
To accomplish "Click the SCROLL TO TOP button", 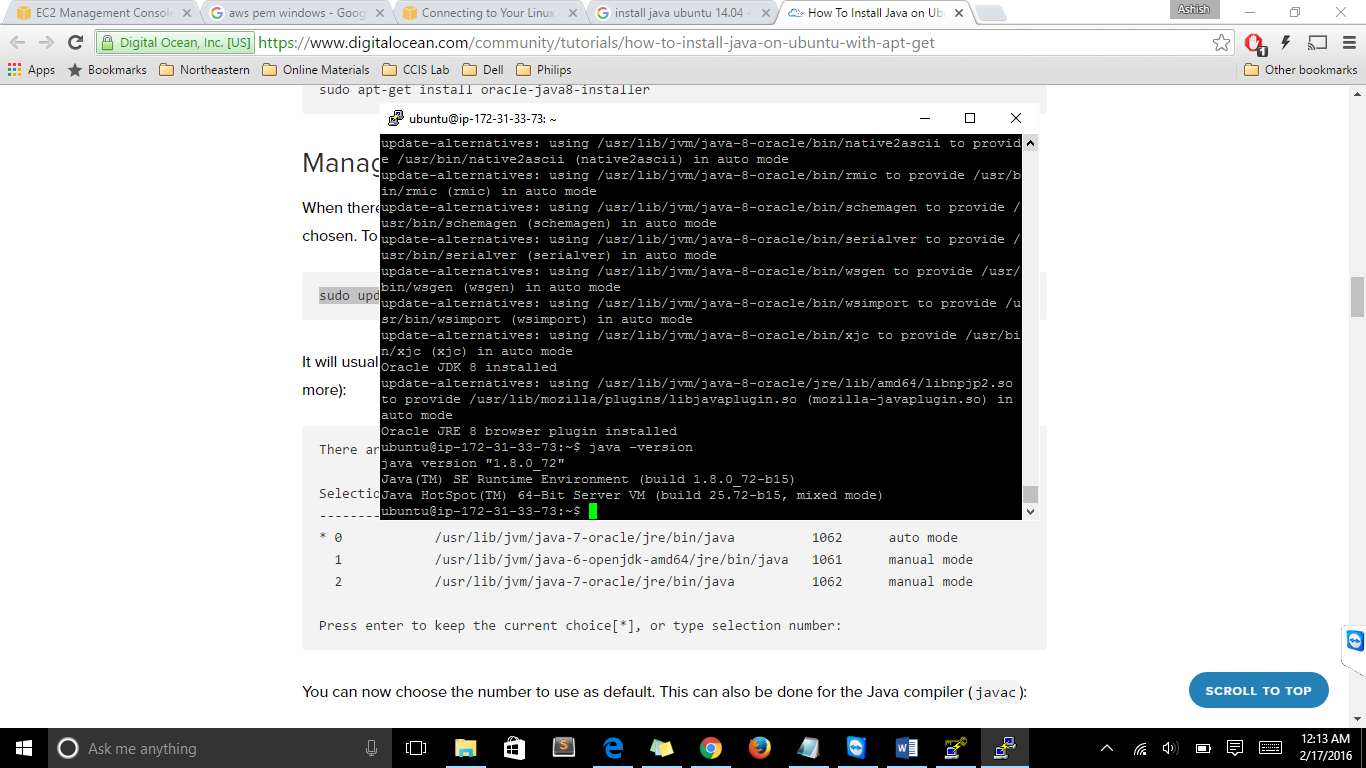I will click(1258, 690).
